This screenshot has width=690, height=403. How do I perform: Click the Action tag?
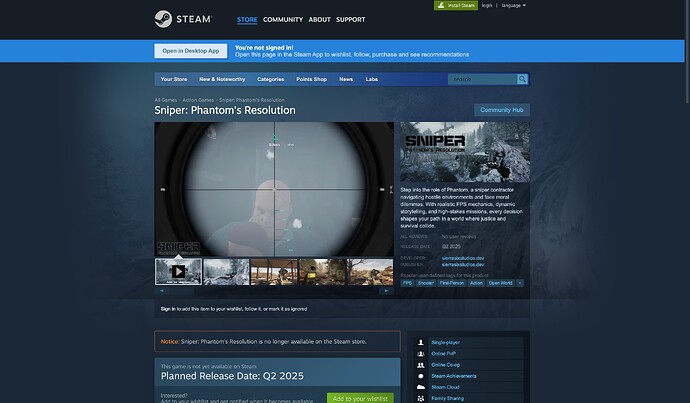point(476,283)
